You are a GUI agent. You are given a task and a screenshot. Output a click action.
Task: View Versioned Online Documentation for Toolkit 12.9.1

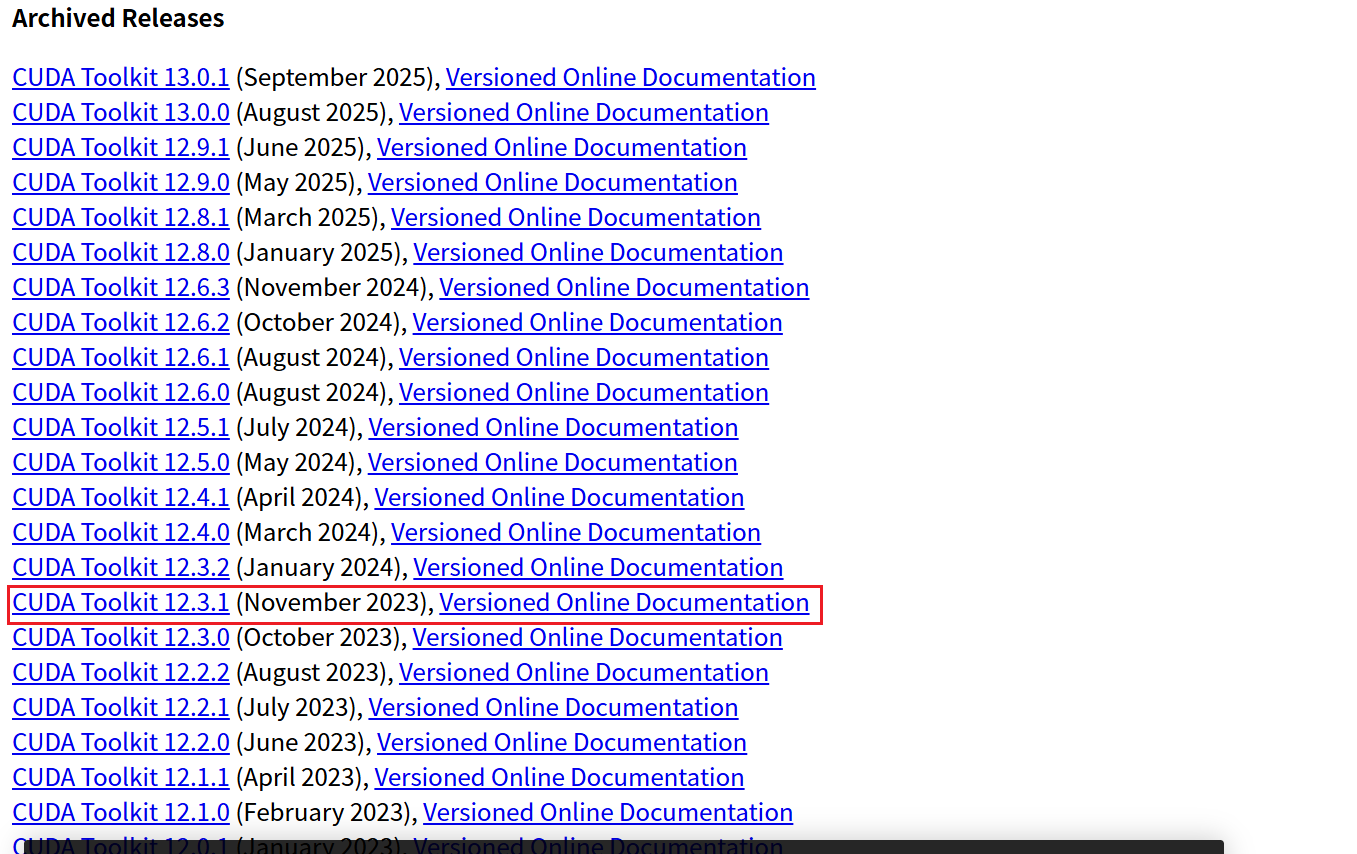click(x=562, y=147)
